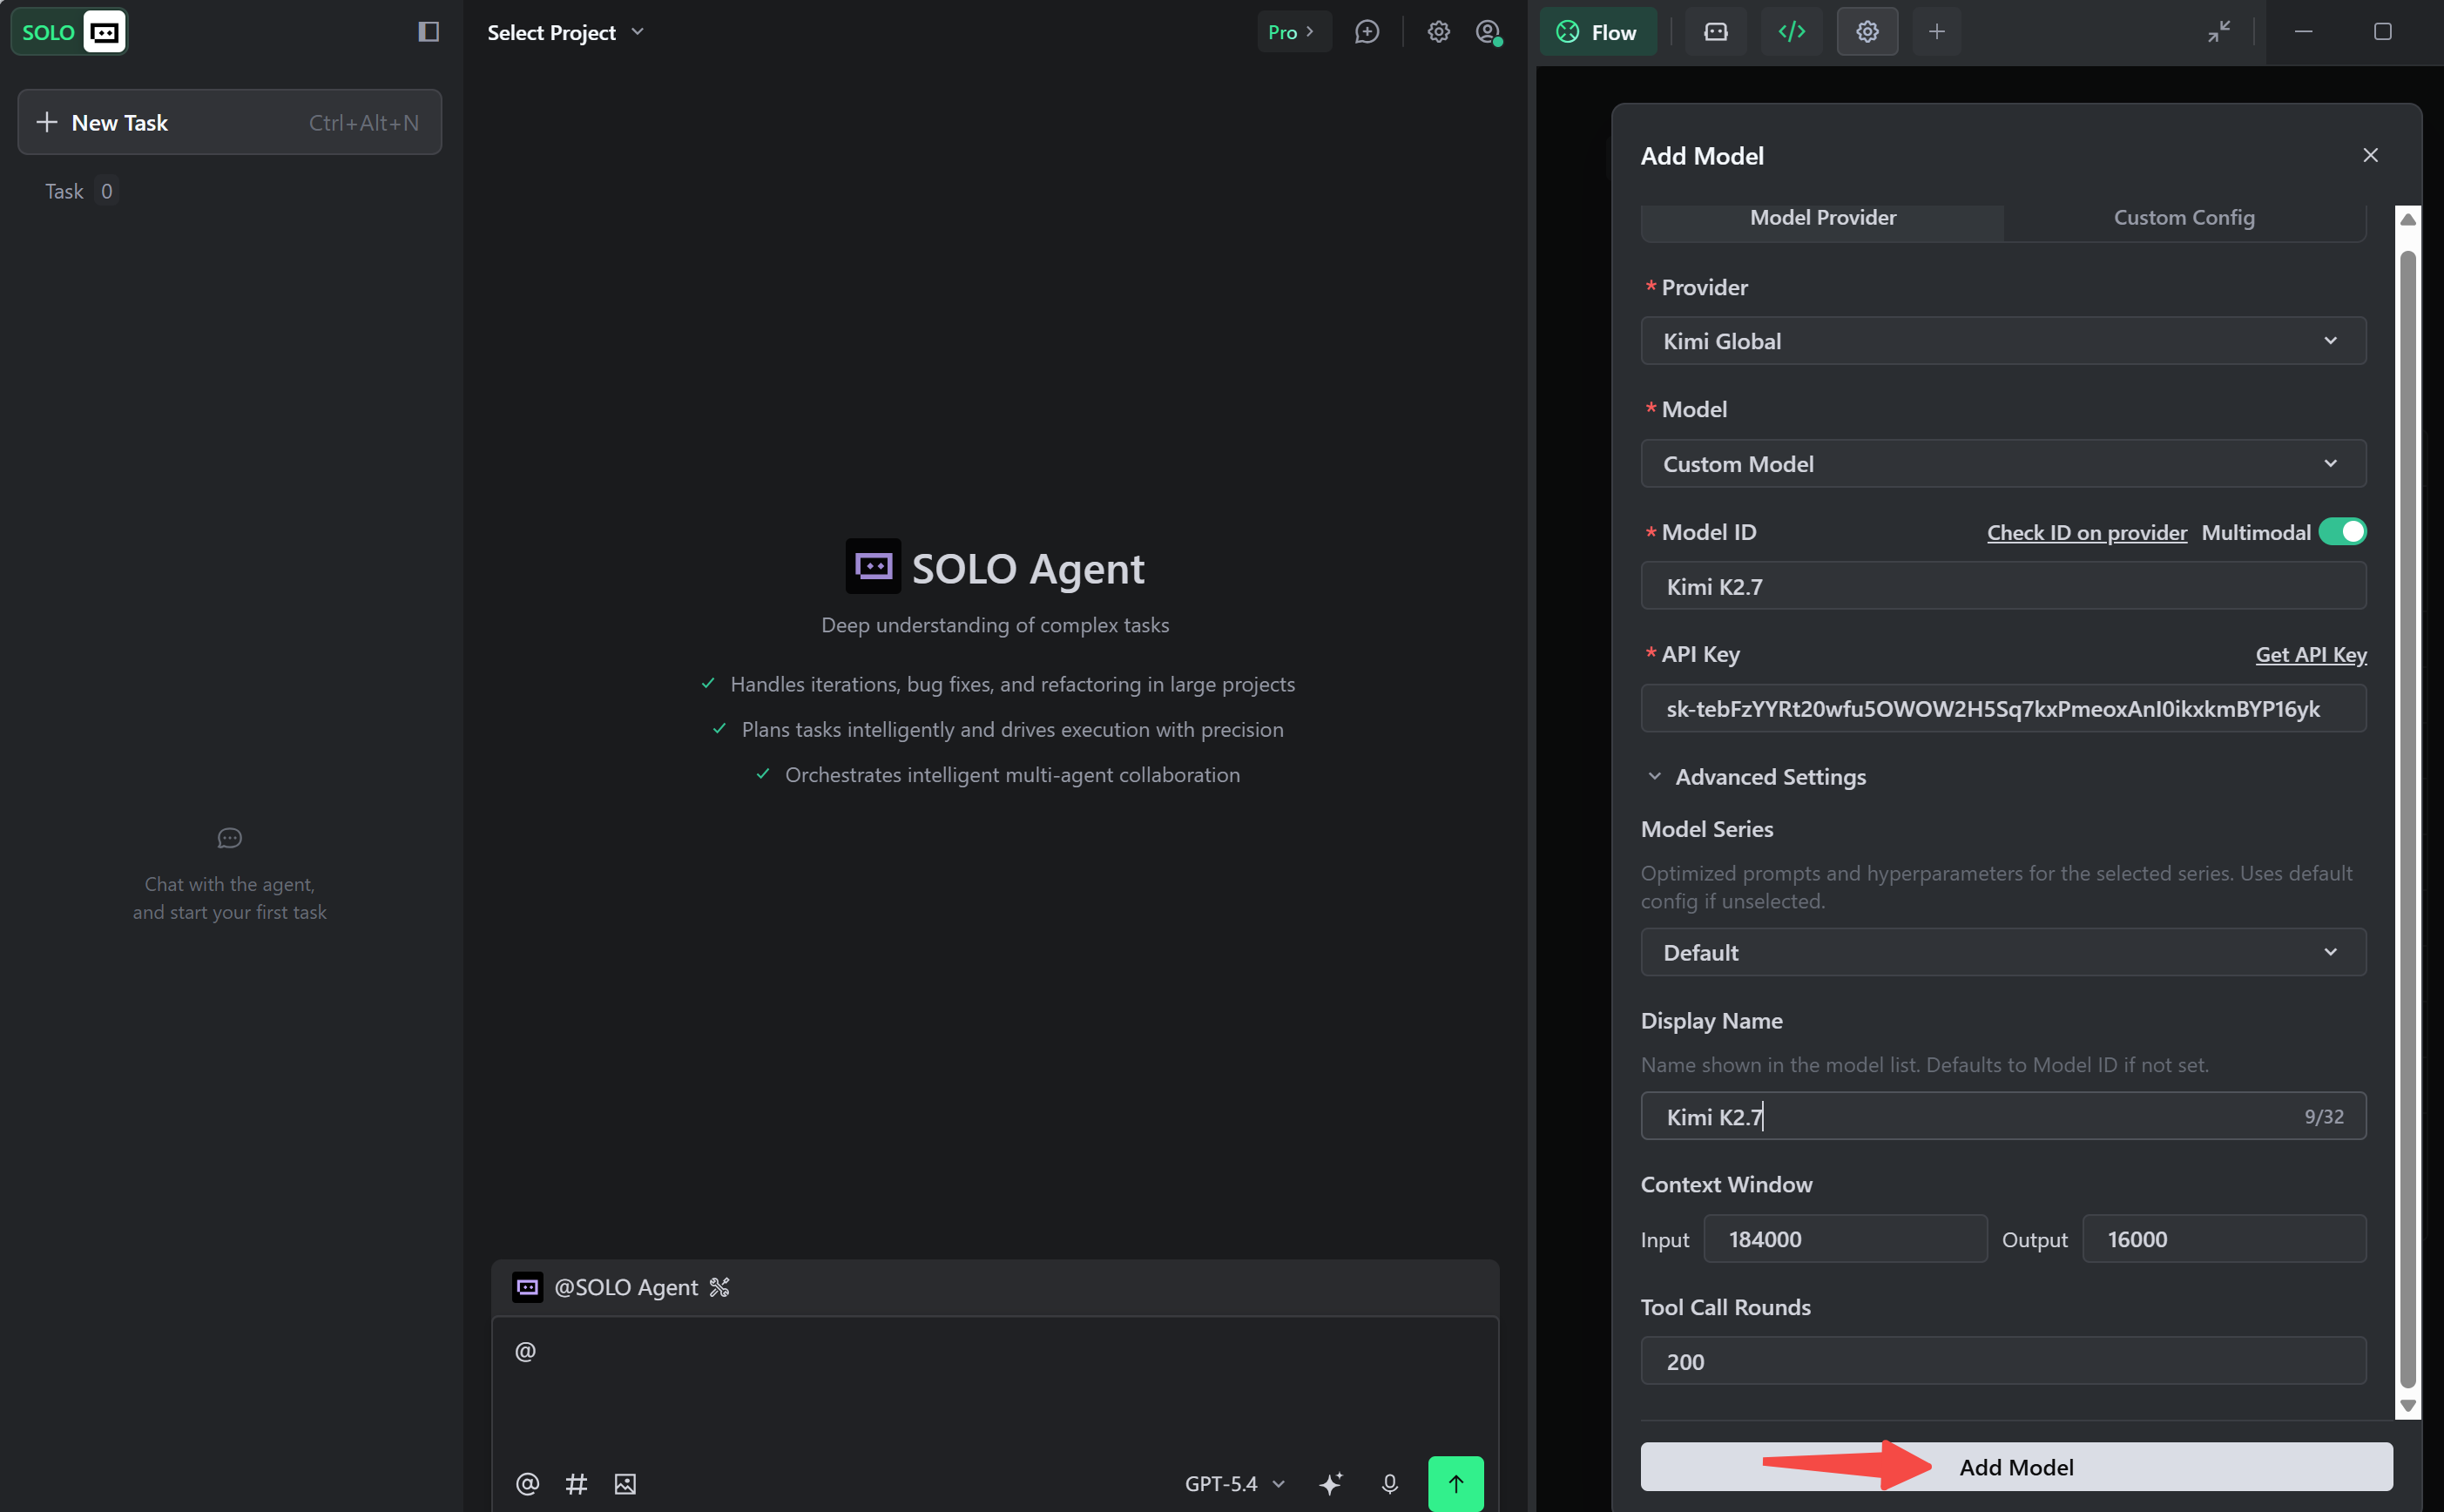Open the new chat bubble icon

click(x=1367, y=32)
